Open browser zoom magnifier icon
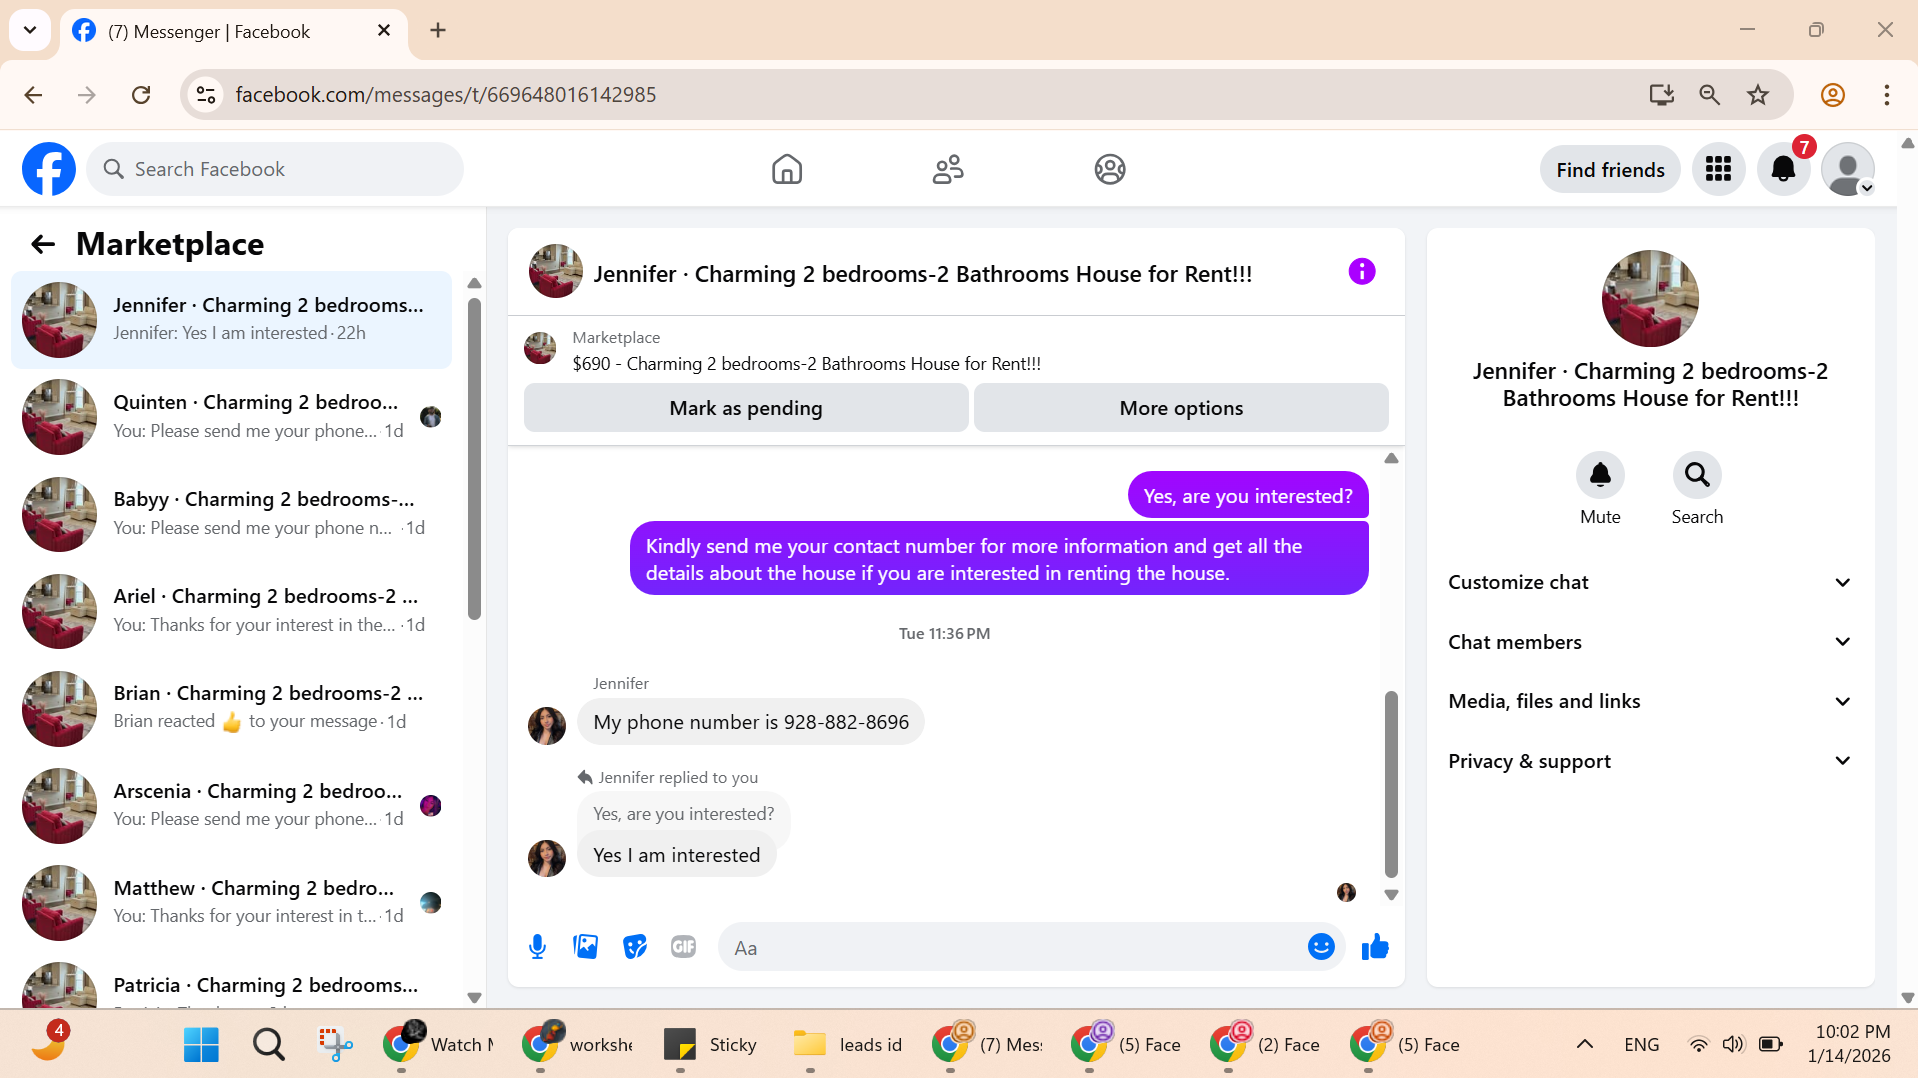 tap(1710, 95)
